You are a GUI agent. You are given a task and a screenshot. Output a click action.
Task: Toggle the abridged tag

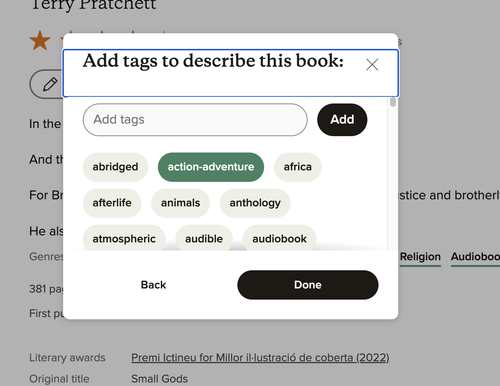(115, 167)
